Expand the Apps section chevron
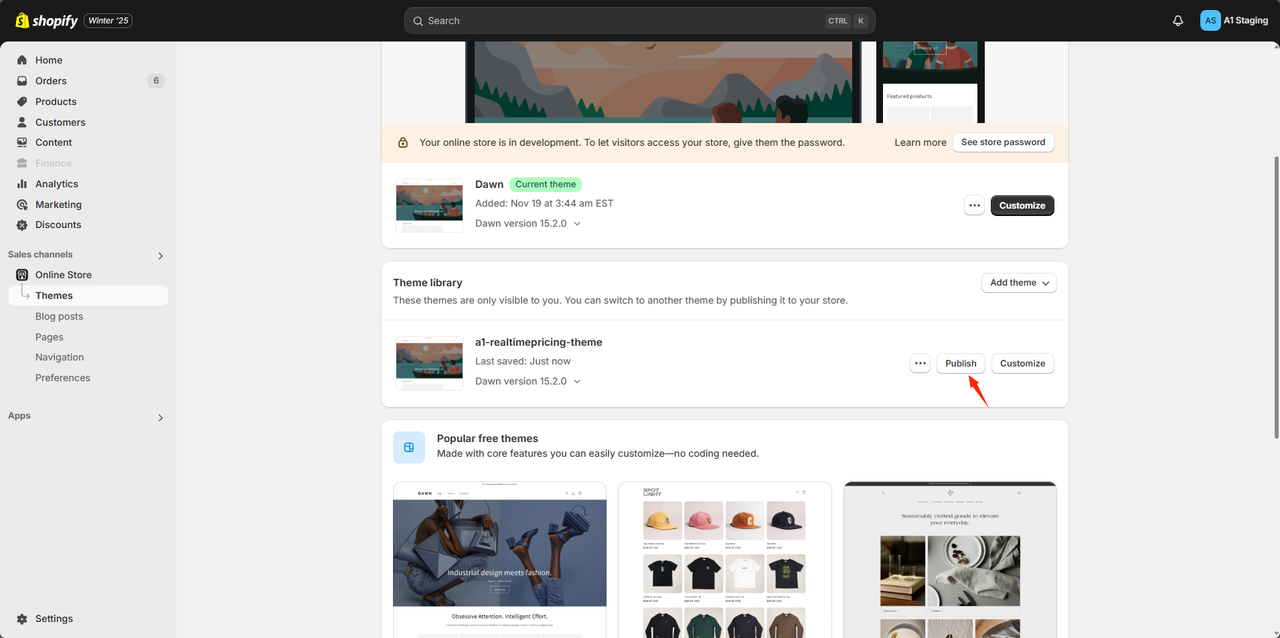The width and height of the screenshot is (1280, 638). pyautogui.click(x=161, y=418)
